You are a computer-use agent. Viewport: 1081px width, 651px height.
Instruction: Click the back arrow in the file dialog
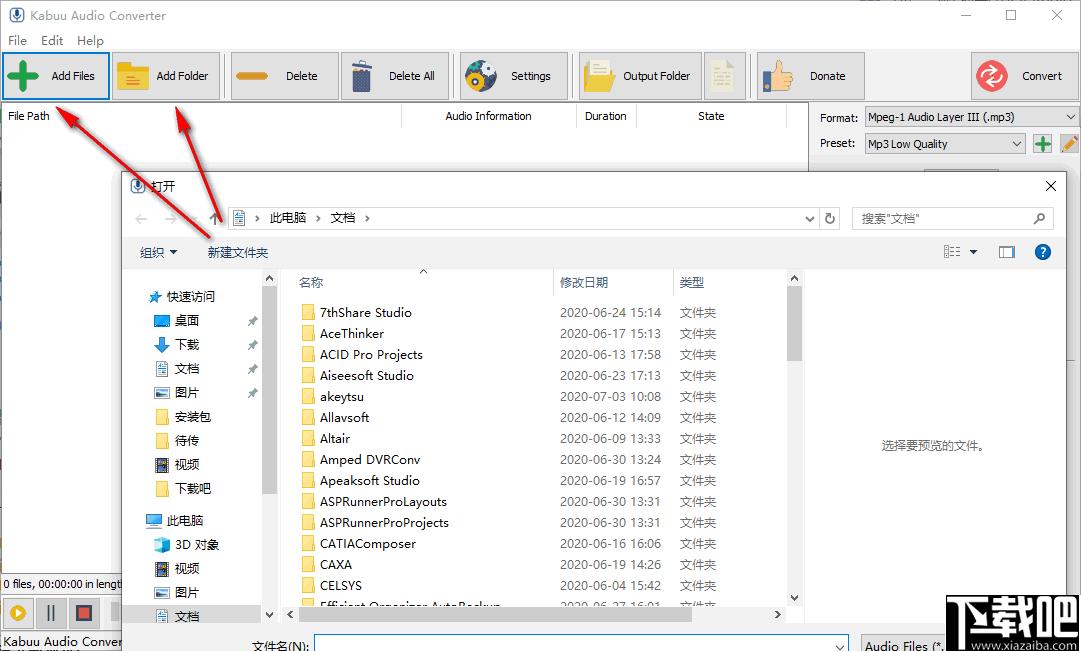point(141,219)
